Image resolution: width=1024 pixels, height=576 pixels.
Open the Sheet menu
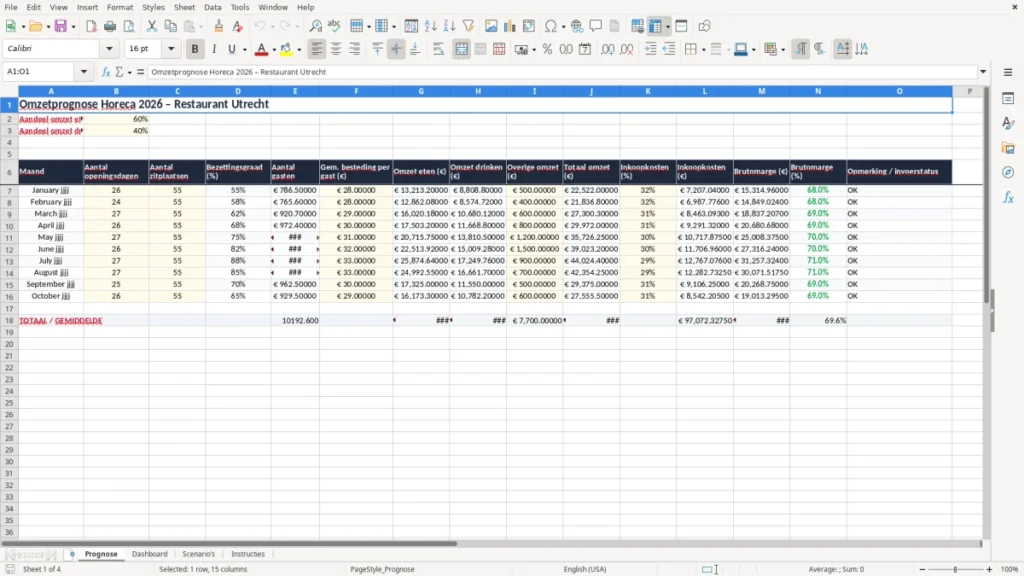click(x=184, y=7)
